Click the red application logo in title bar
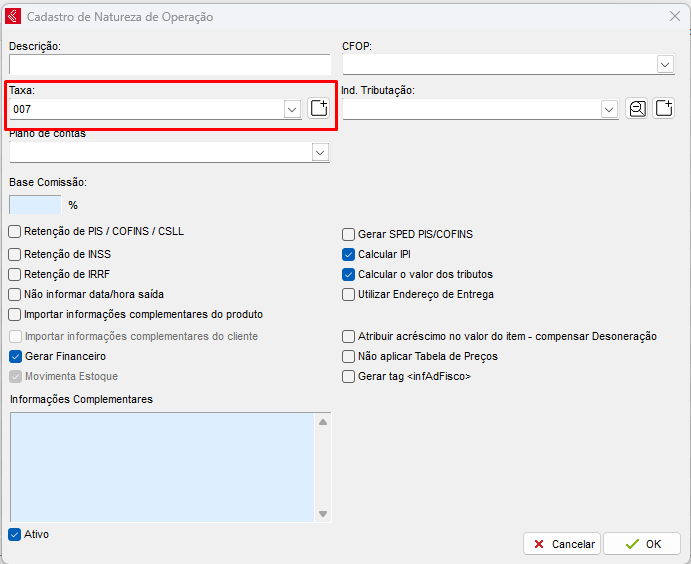 [14, 17]
